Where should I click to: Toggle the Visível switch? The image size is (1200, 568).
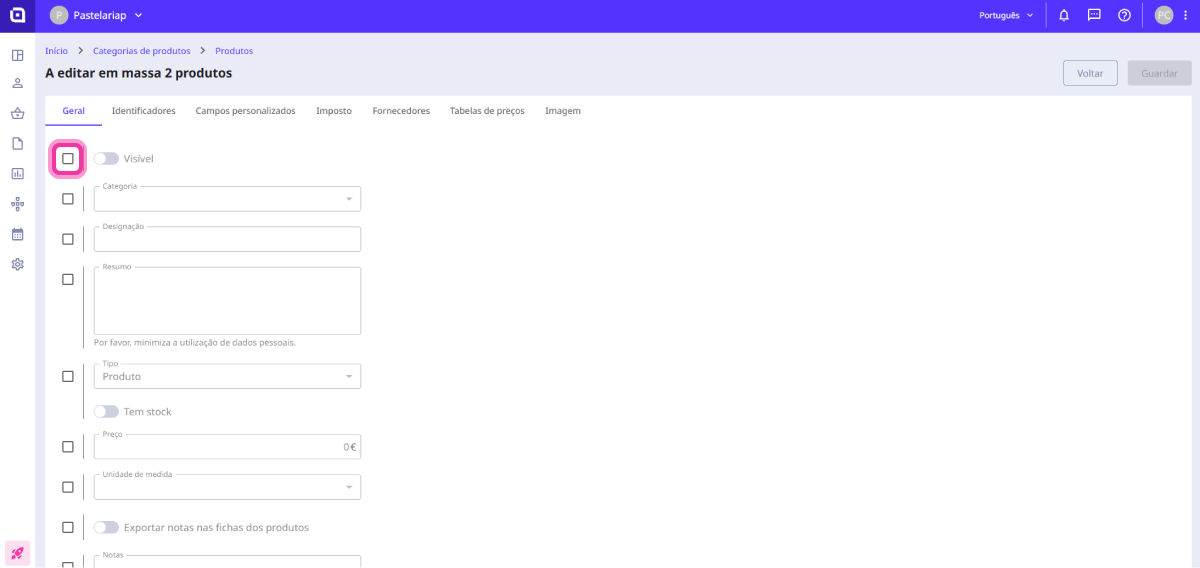(x=106, y=158)
